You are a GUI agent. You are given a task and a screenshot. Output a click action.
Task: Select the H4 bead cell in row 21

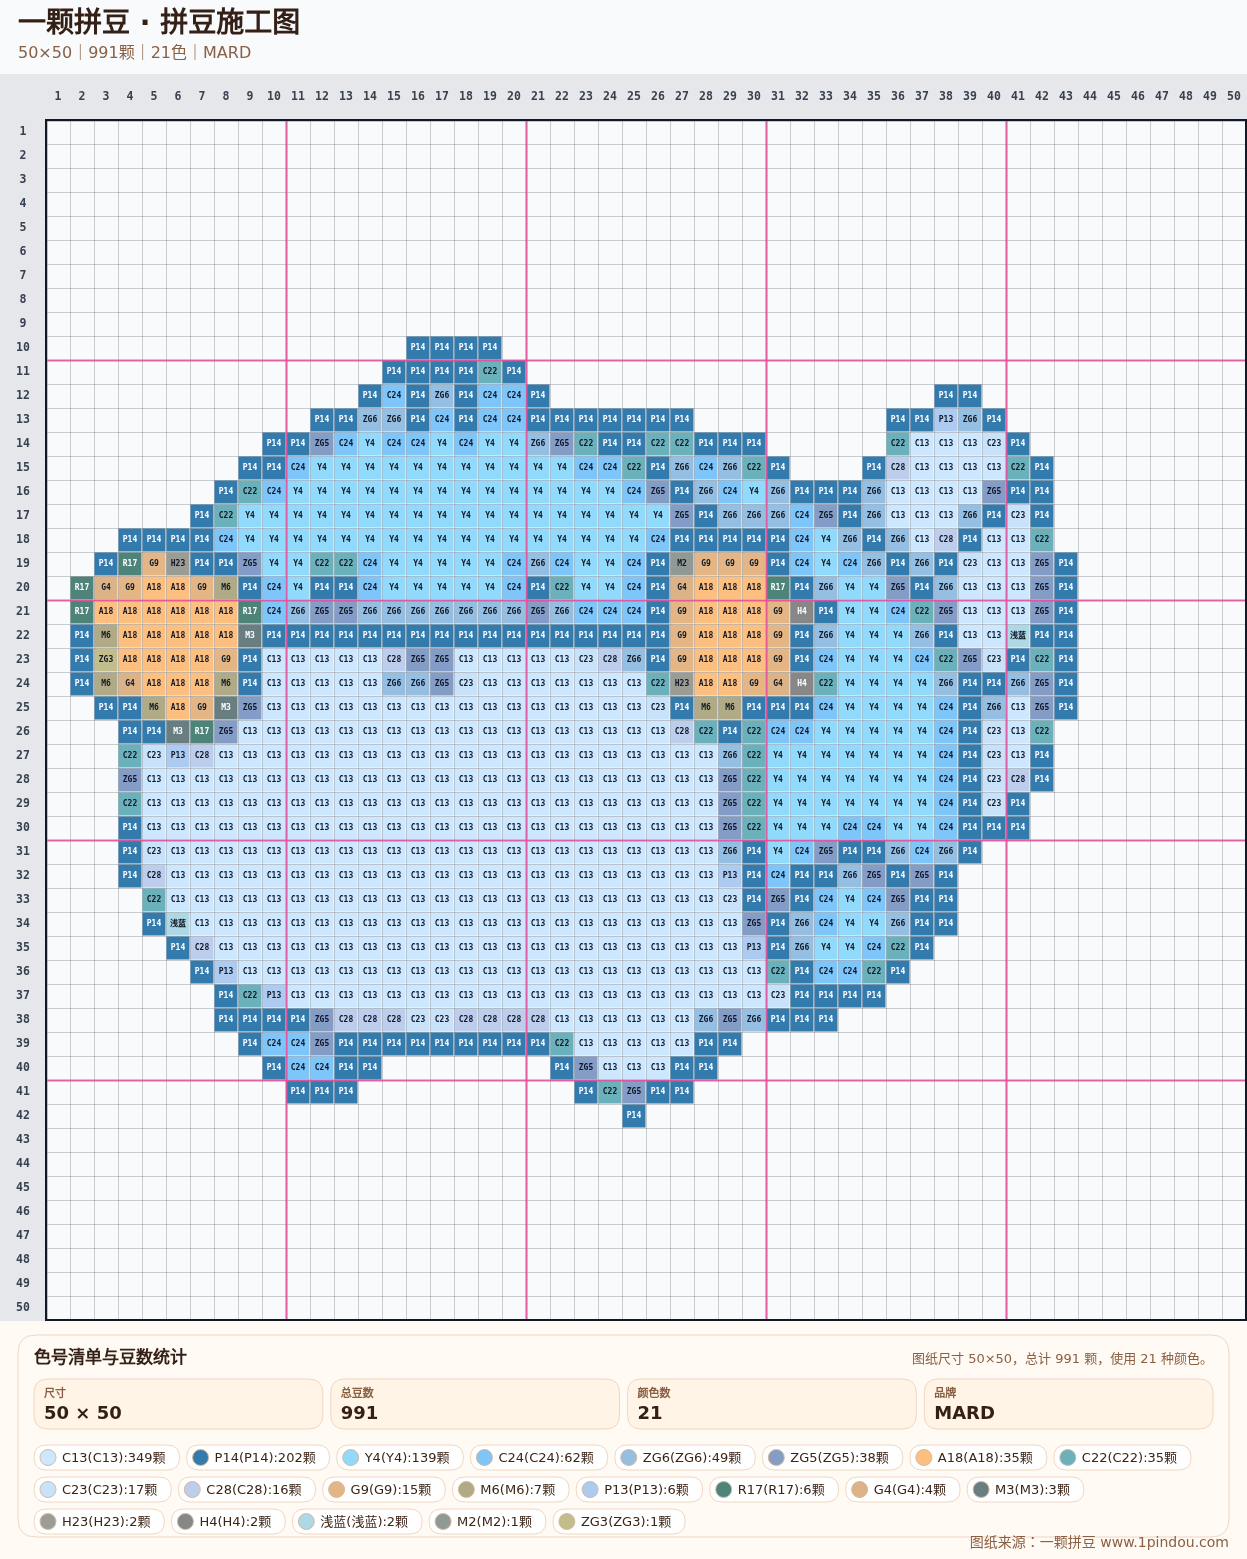tap(802, 611)
